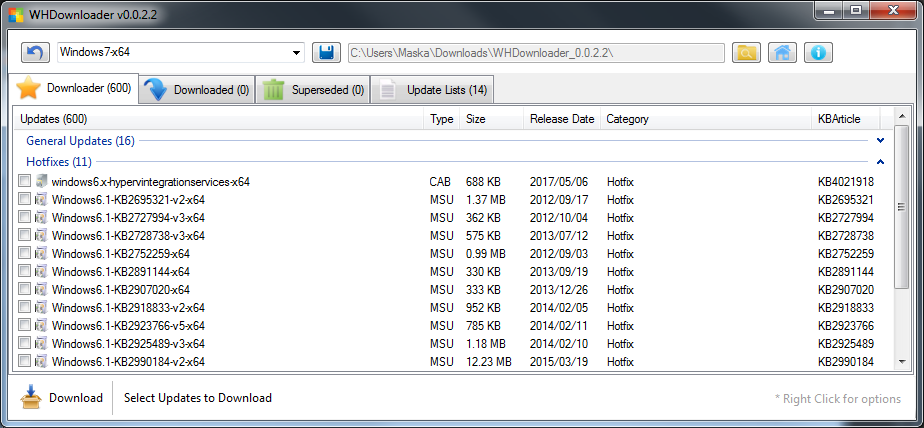Click the 2013/12/26 release date cell
The width and height of the screenshot is (924, 428).
[559, 289]
